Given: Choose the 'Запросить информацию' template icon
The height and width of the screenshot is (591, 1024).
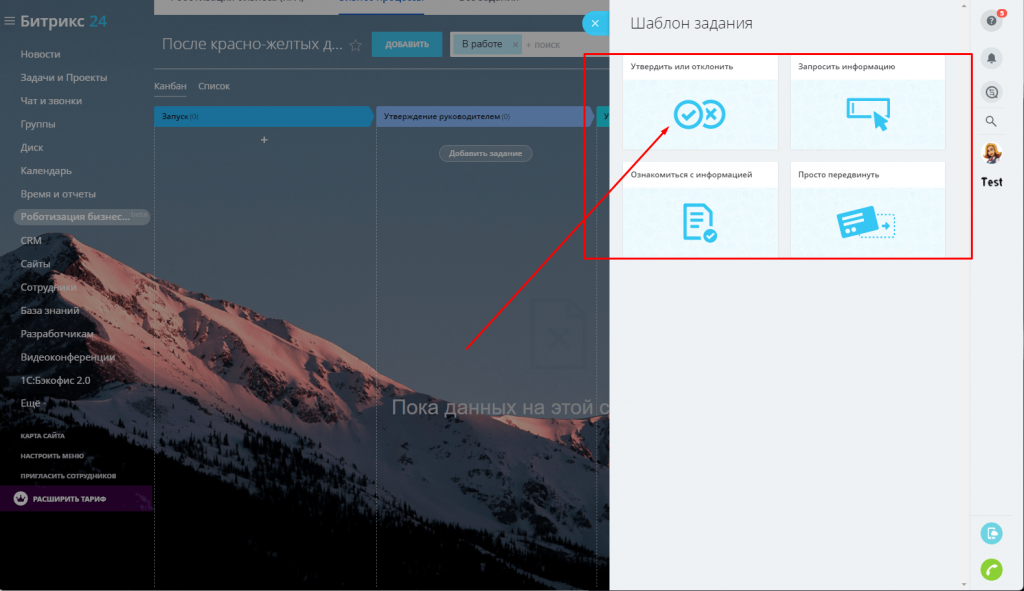Looking at the screenshot, I should point(866,112).
